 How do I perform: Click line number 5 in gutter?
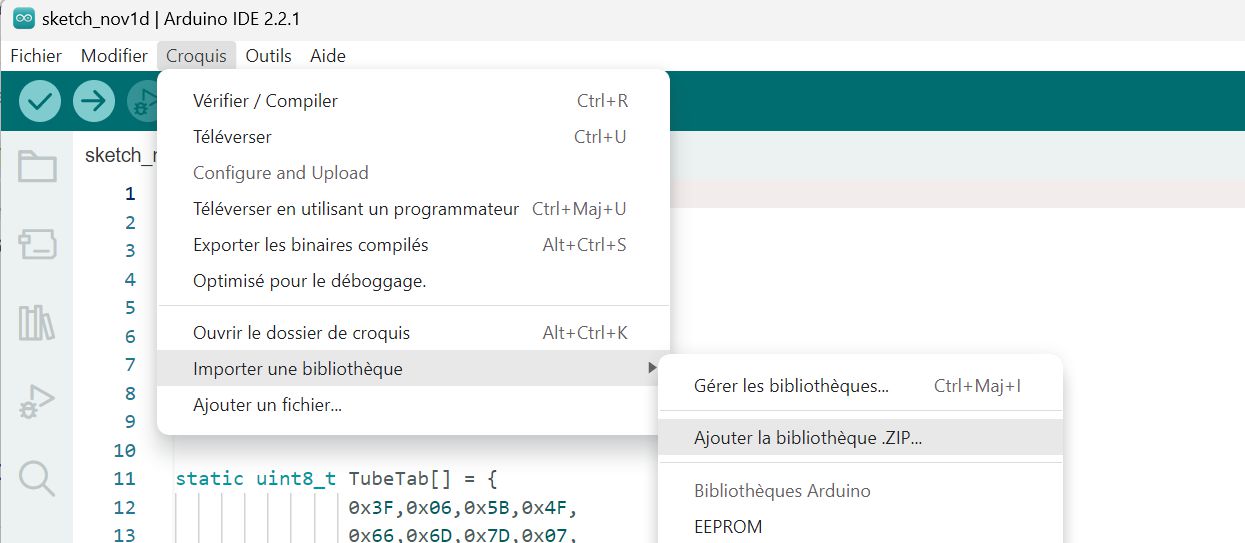click(x=130, y=308)
